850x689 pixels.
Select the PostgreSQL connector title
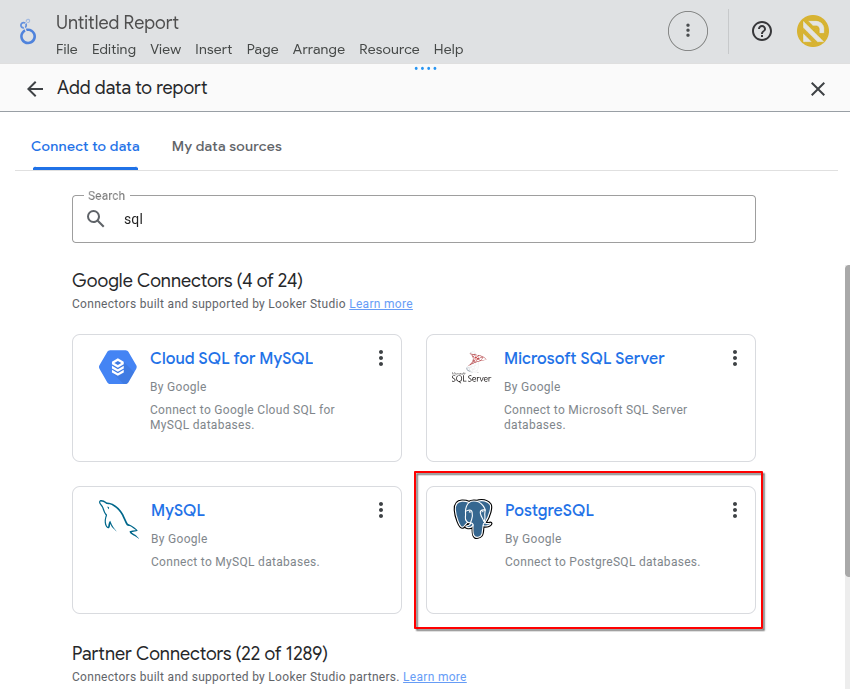coord(549,510)
